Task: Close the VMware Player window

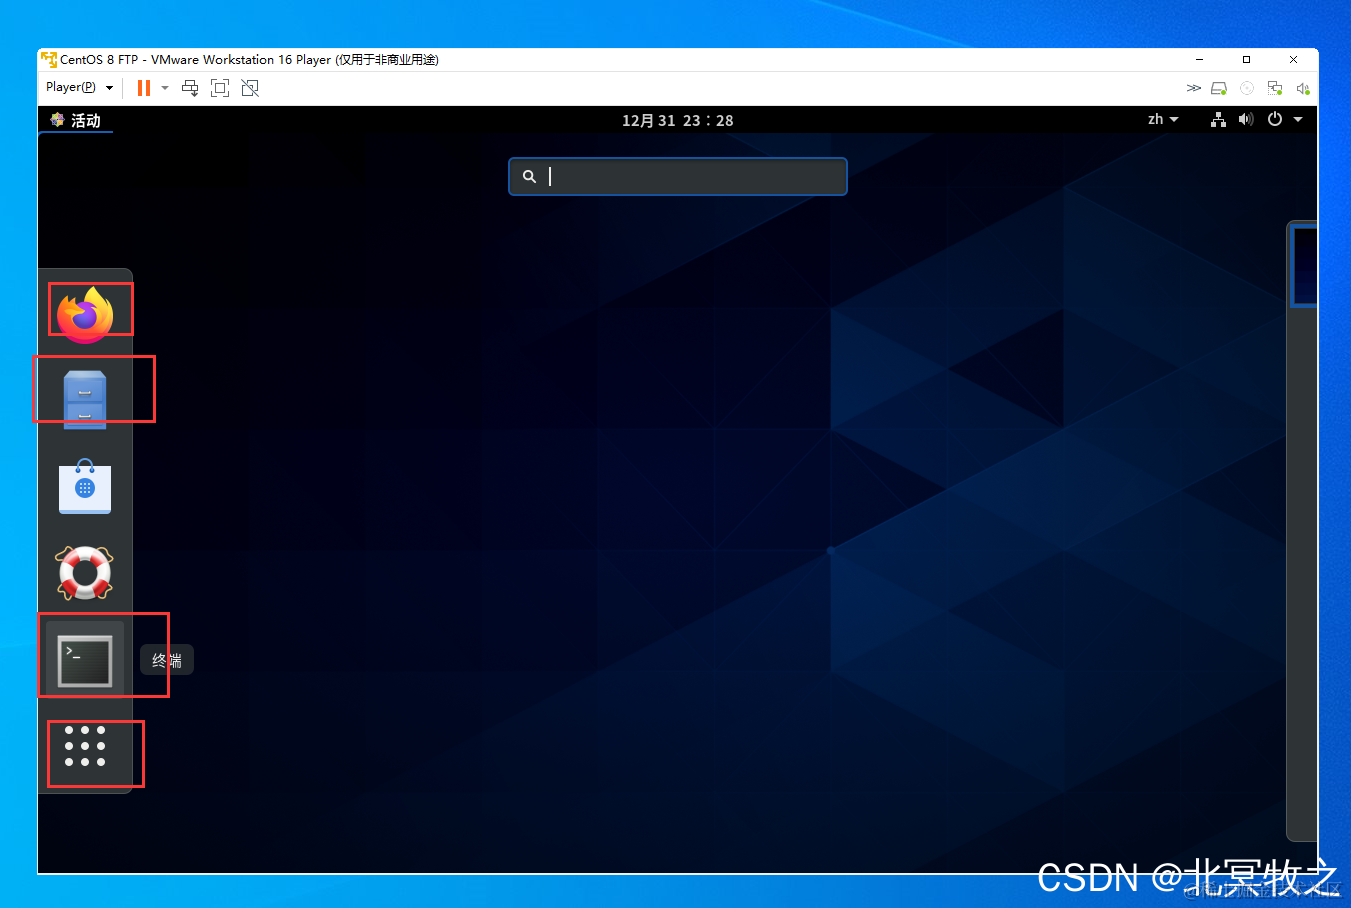Action: pos(1293,60)
